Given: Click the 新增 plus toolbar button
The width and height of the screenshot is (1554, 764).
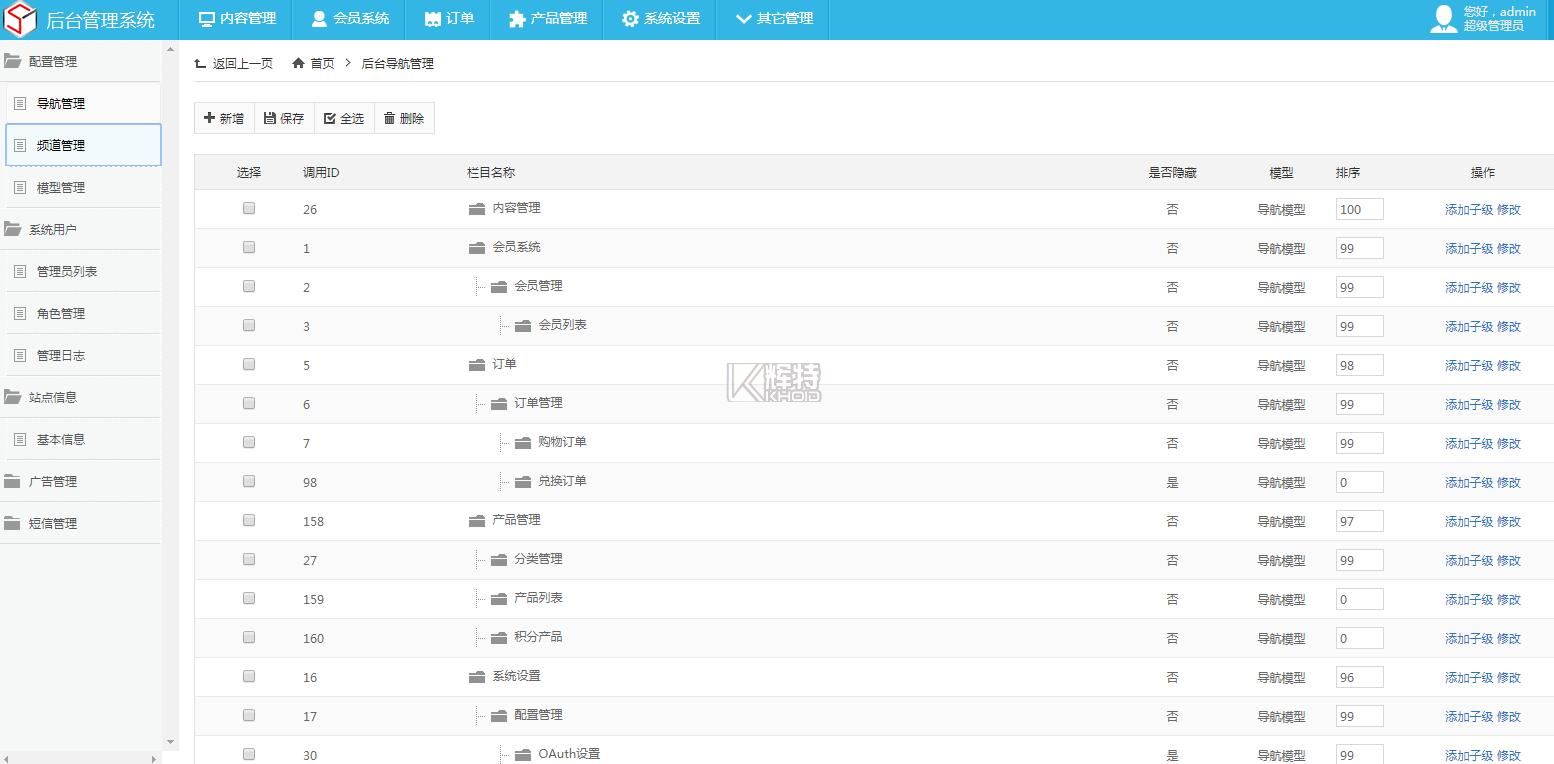Looking at the screenshot, I should click(x=224, y=118).
